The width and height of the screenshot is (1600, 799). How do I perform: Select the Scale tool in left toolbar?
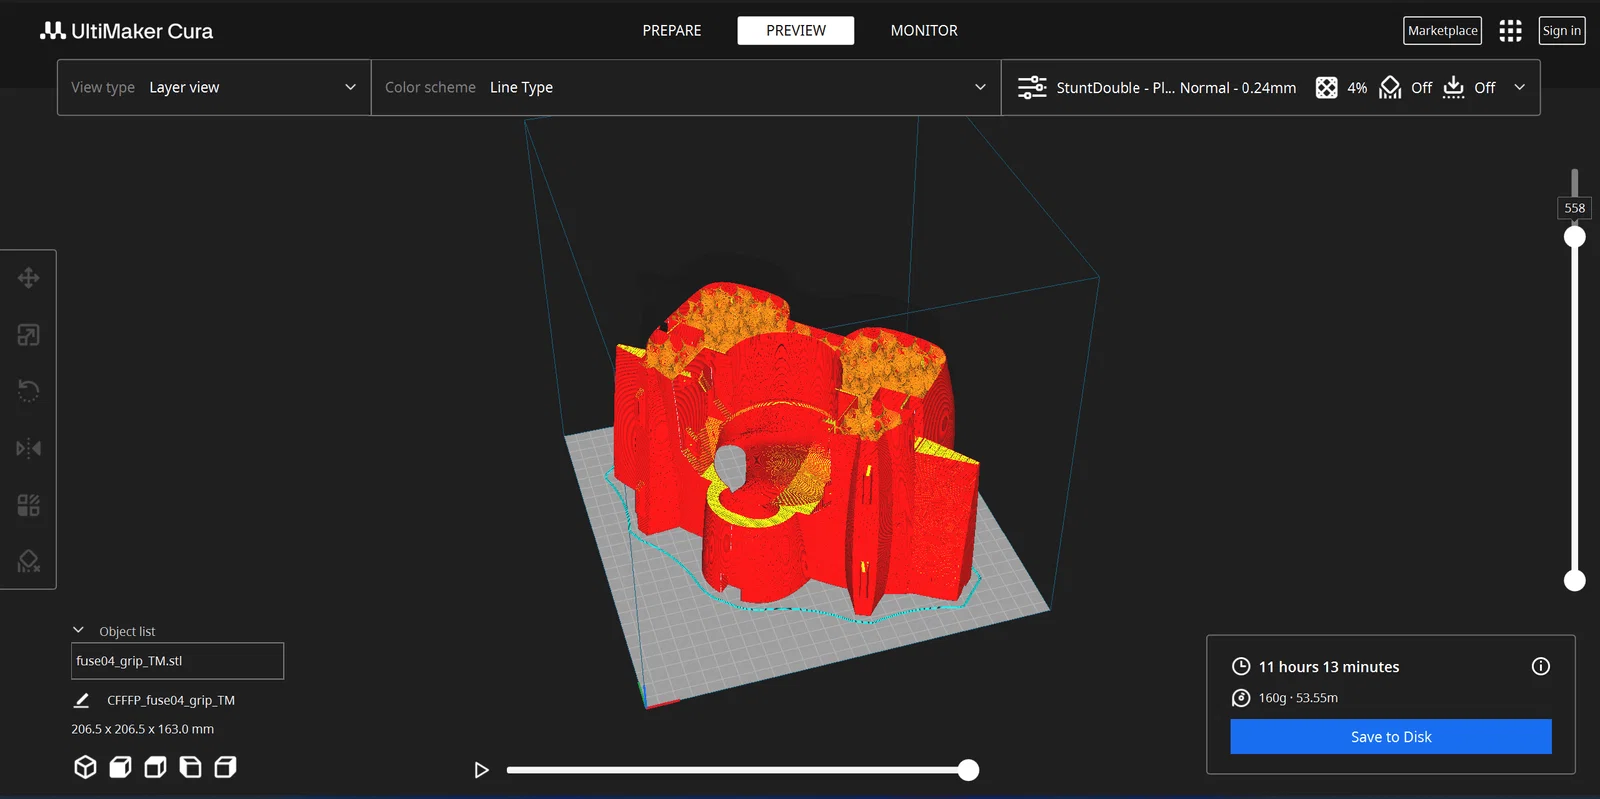coord(28,335)
